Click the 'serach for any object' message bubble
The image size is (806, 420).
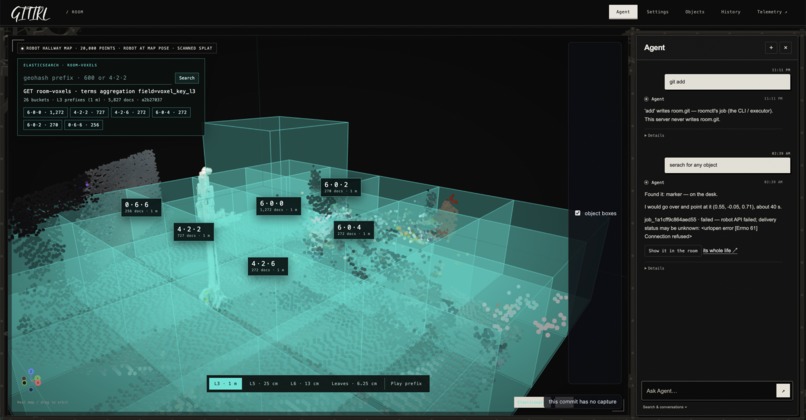pos(727,165)
